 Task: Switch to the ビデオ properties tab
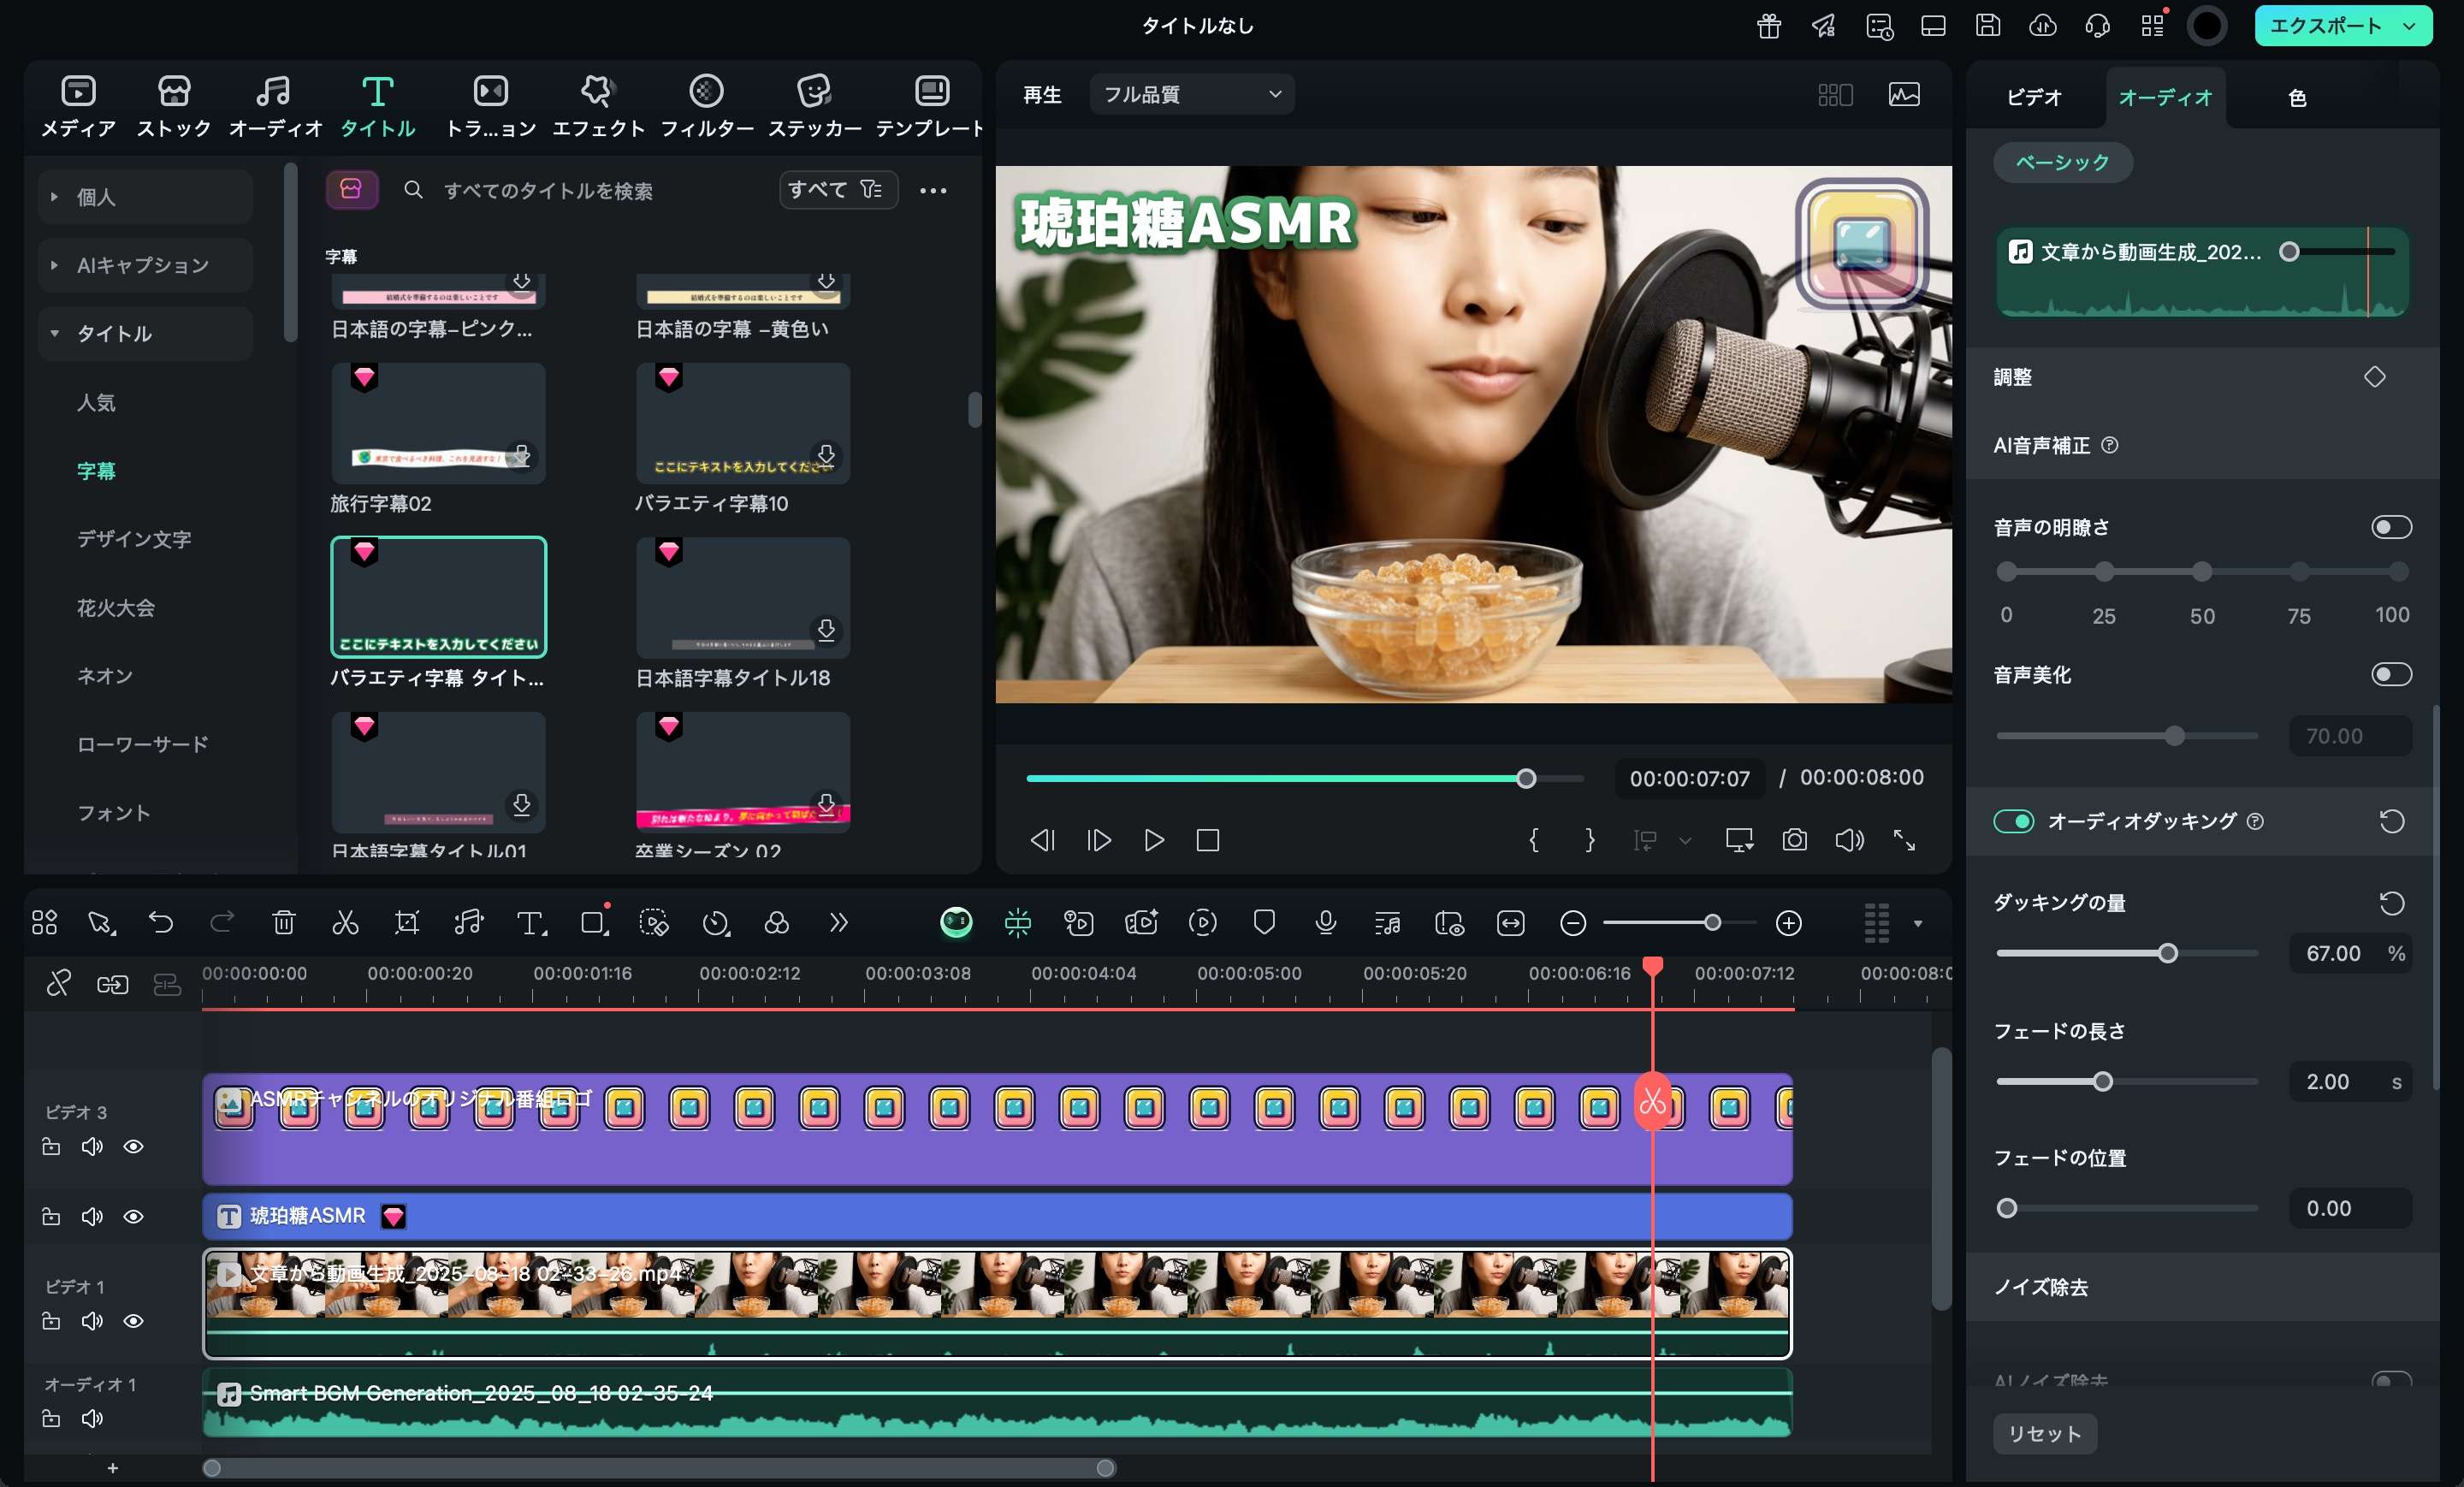point(2034,97)
